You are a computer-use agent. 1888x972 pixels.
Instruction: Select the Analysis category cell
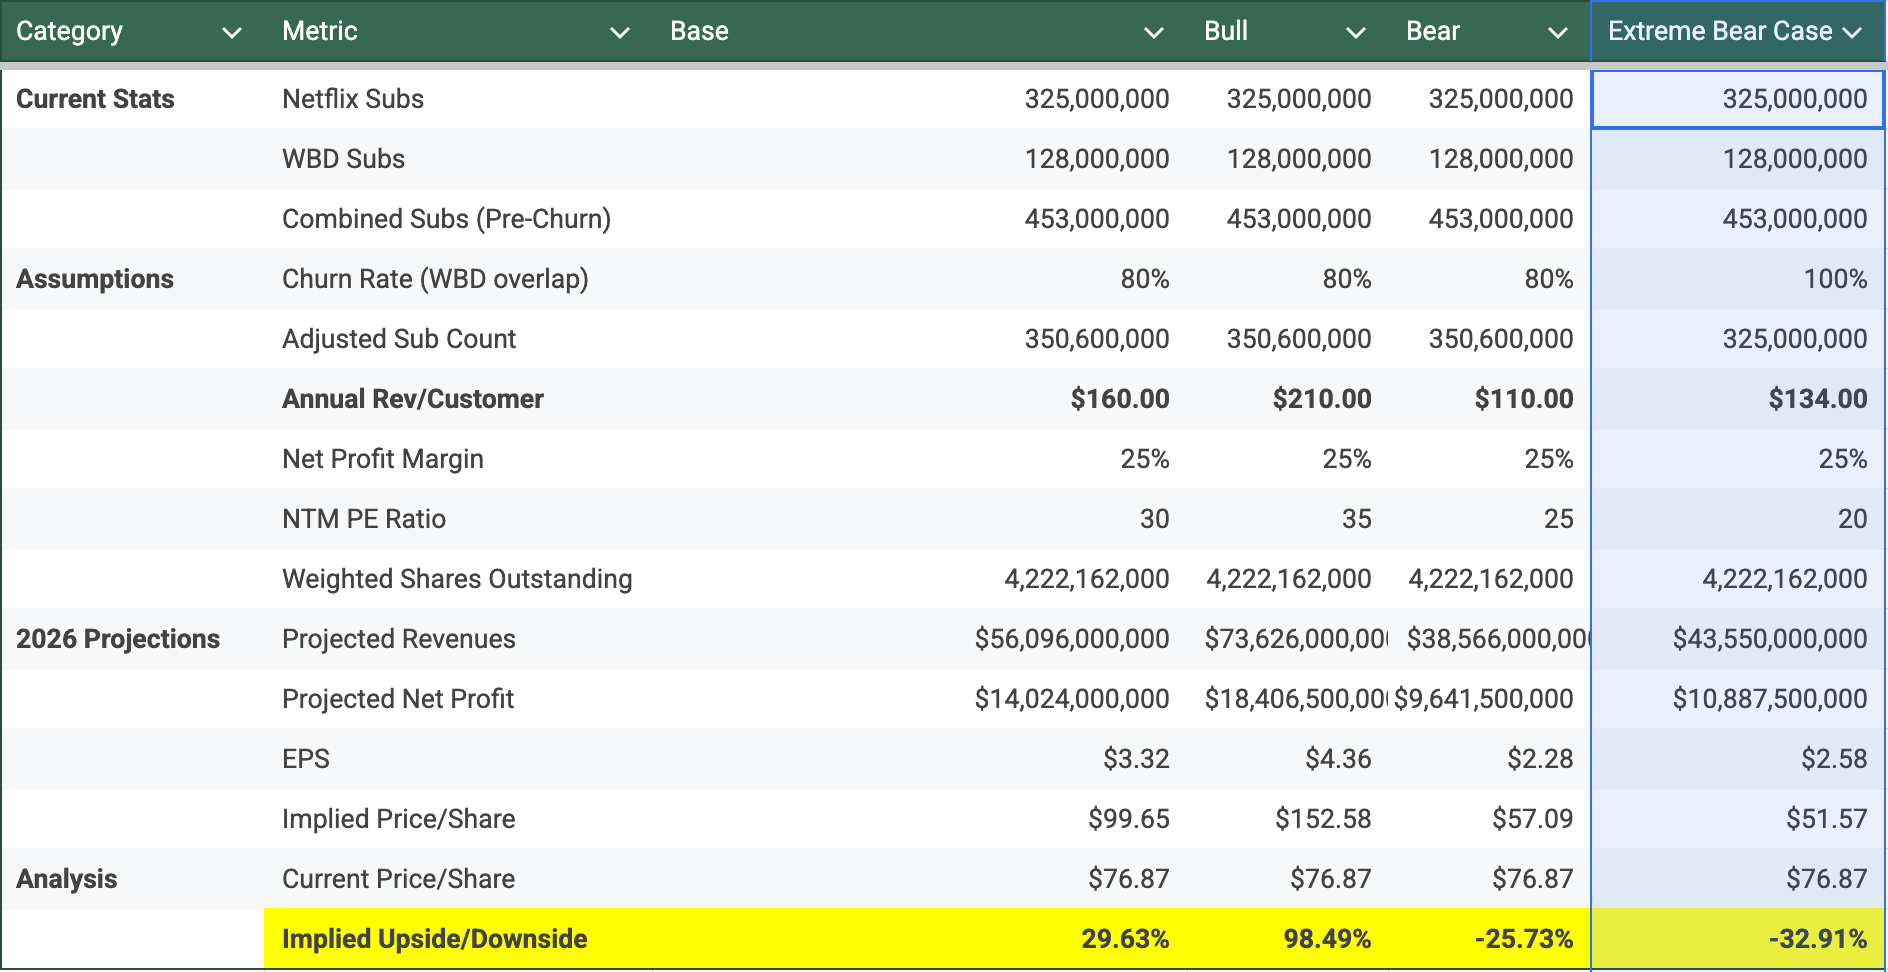coord(134,879)
